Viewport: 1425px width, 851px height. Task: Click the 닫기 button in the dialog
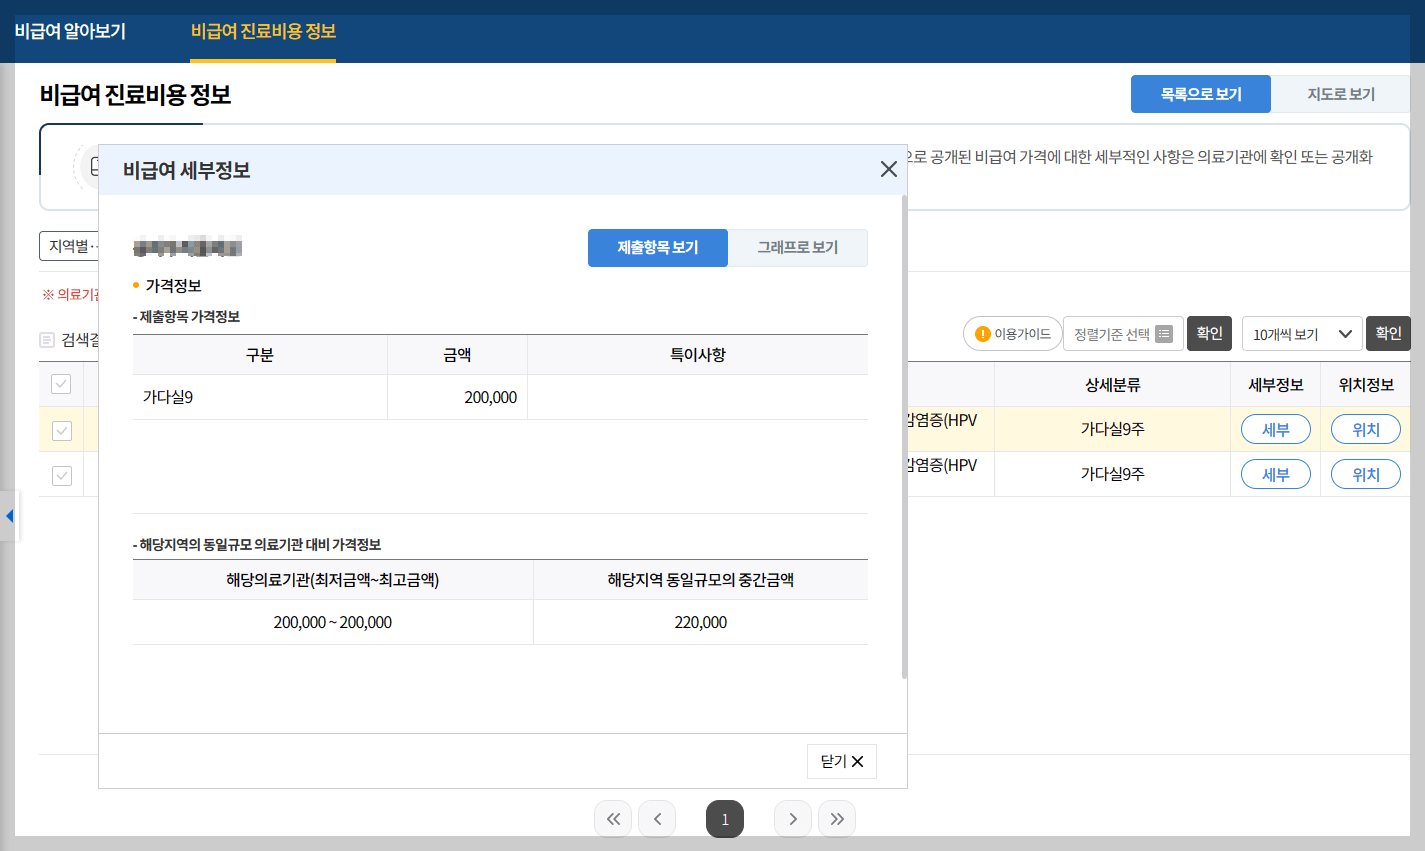[842, 761]
